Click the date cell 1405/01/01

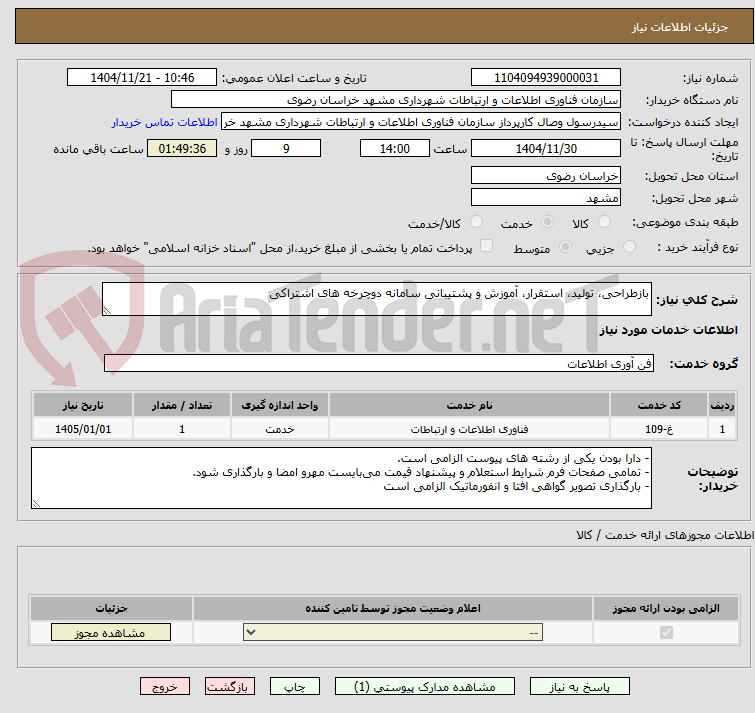point(83,429)
